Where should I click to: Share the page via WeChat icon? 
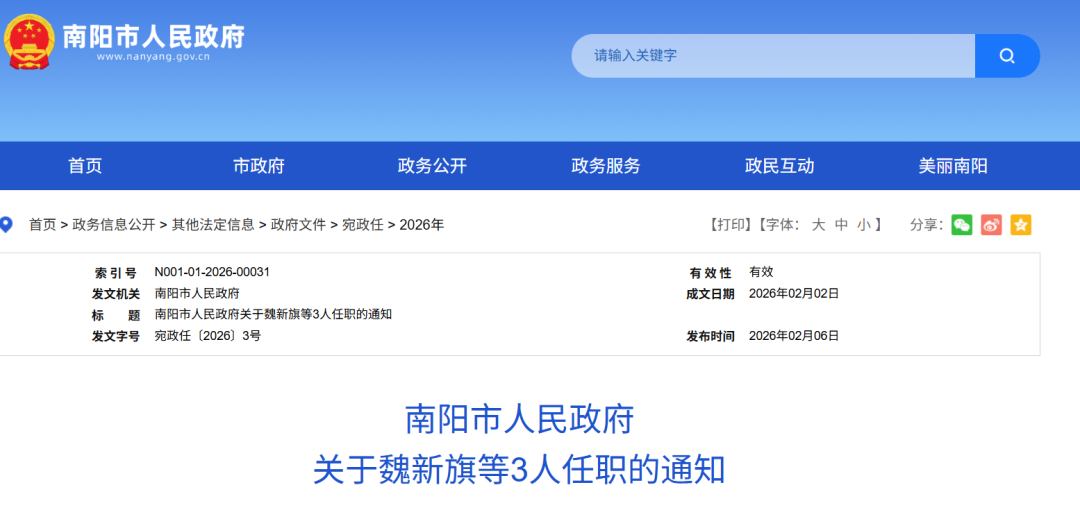(961, 225)
